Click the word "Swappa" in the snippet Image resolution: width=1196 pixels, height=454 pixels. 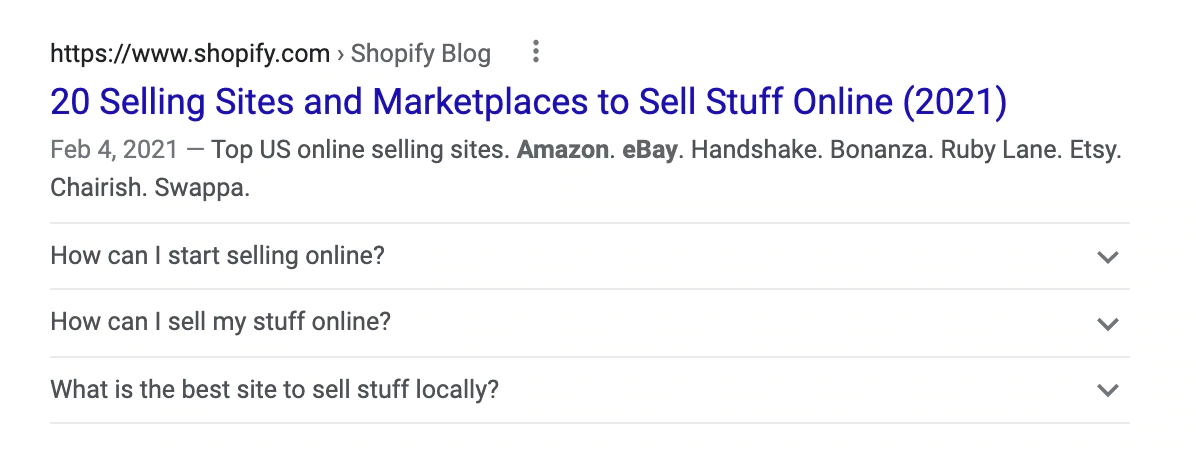pyautogui.click(x=201, y=188)
